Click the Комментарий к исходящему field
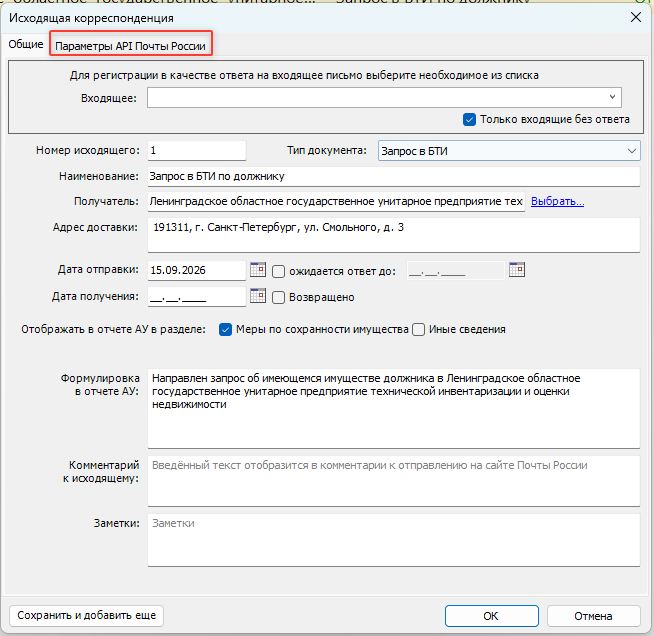 pos(393,481)
